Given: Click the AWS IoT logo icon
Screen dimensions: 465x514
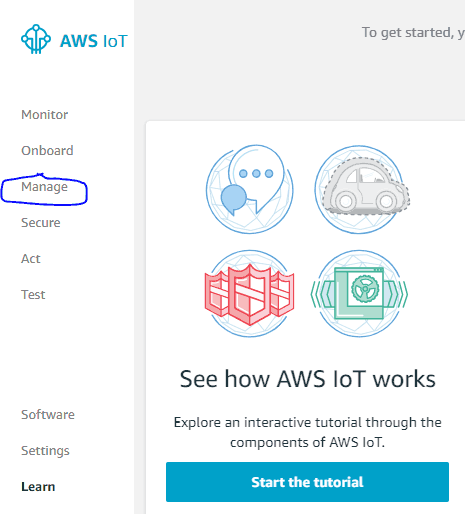Looking at the screenshot, I should click(36, 39).
